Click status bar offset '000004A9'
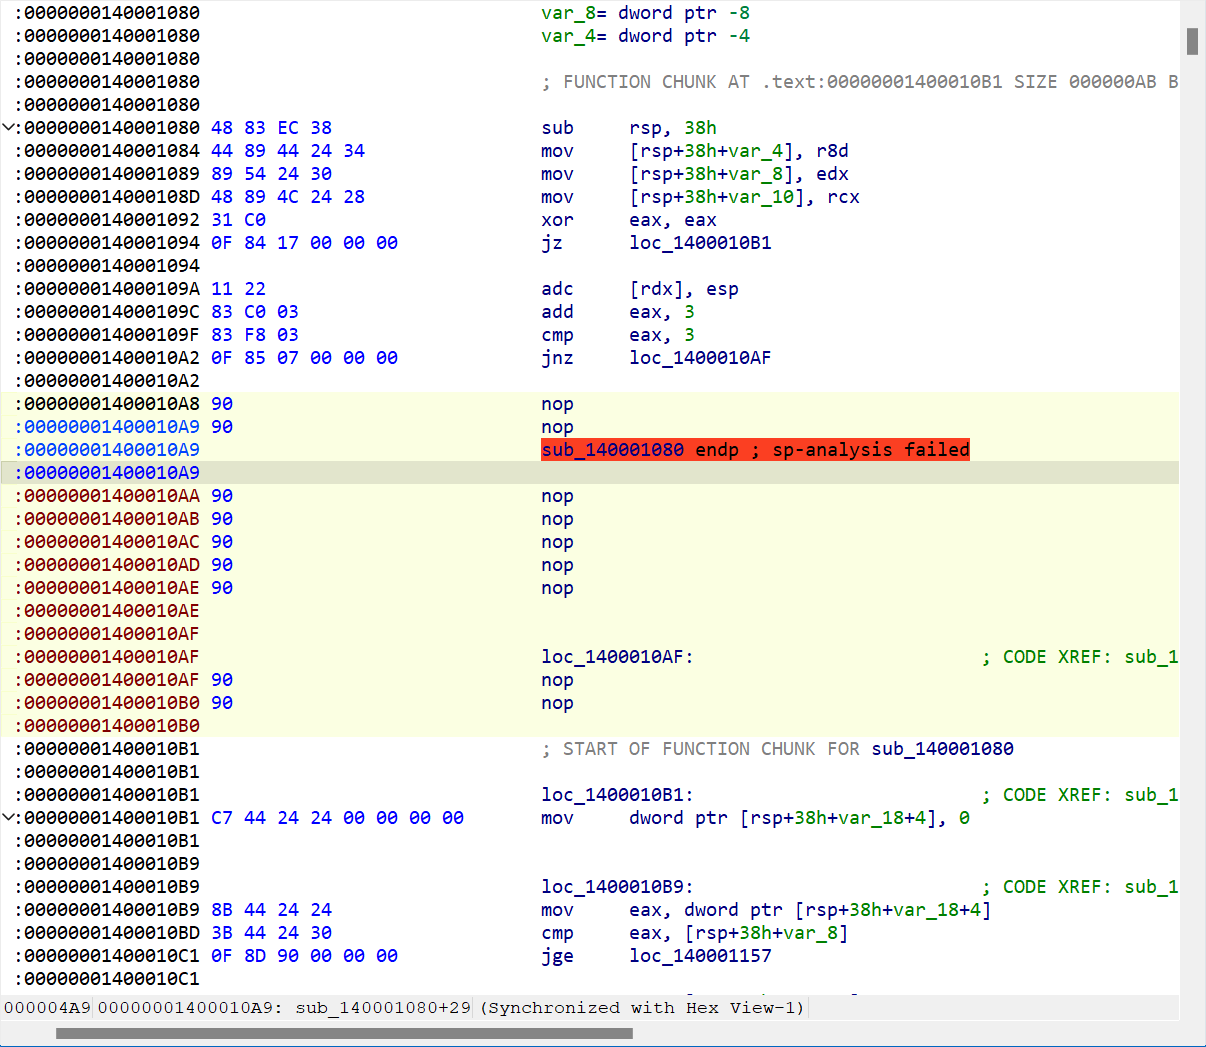The image size is (1206, 1047). tap(47, 1007)
